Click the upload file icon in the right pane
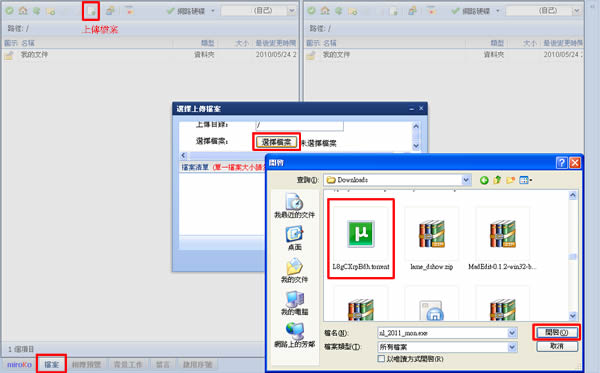Image resolution: width=600 pixels, height=373 pixels. [393, 11]
